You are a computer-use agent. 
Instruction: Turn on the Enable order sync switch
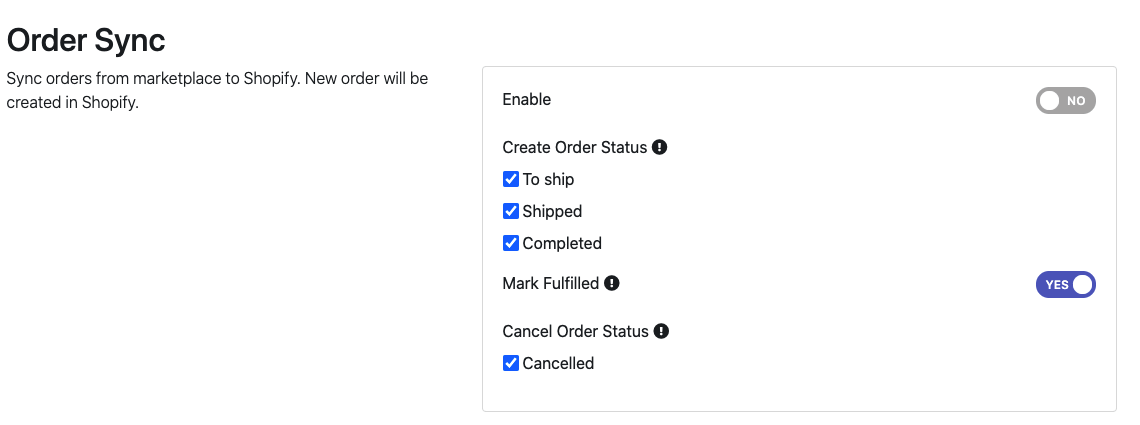click(x=1065, y=100)
